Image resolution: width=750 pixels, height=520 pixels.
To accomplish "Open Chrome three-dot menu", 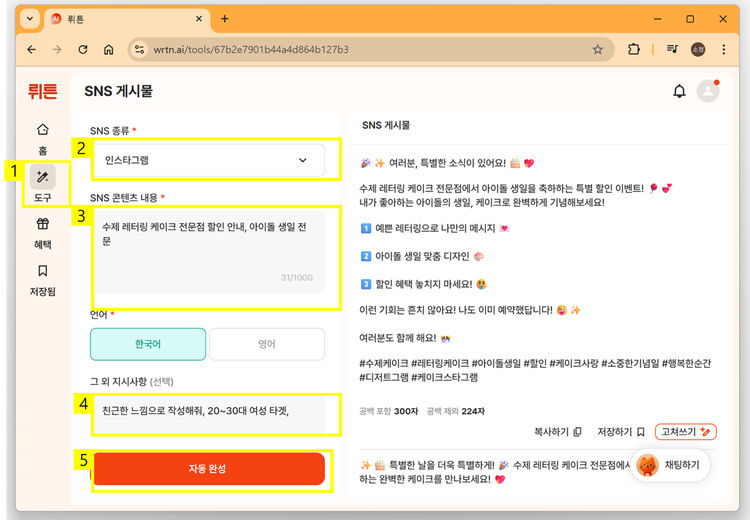I will coord(724,49).
